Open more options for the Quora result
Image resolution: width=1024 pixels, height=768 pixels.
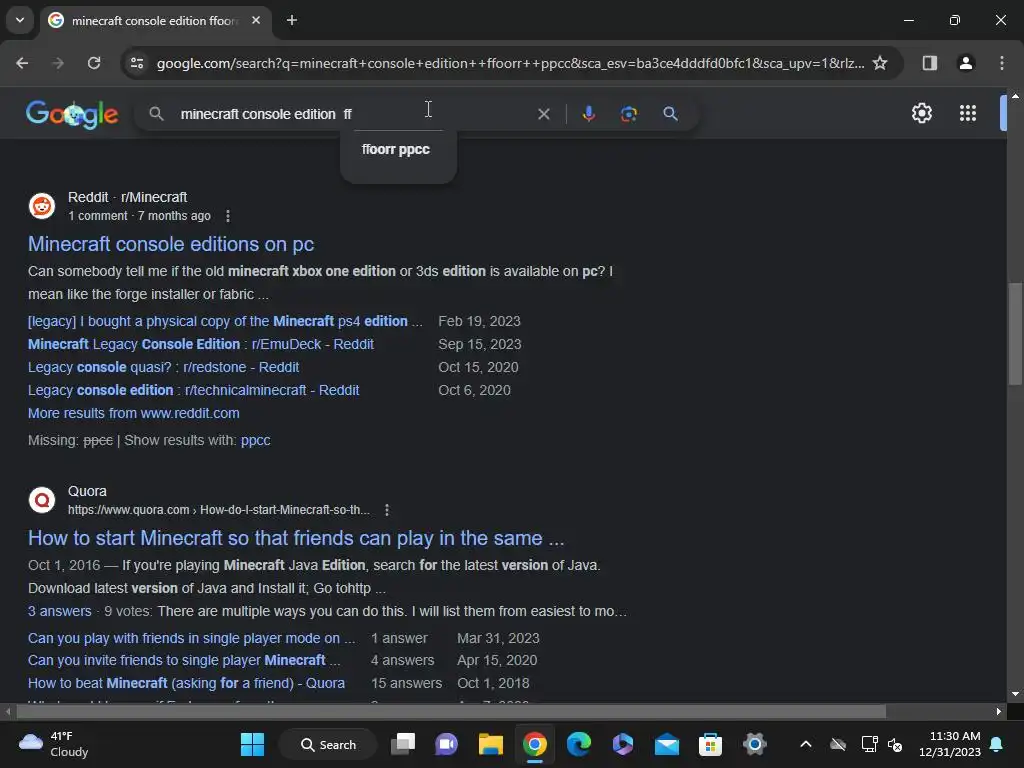(x=387, y=510)
